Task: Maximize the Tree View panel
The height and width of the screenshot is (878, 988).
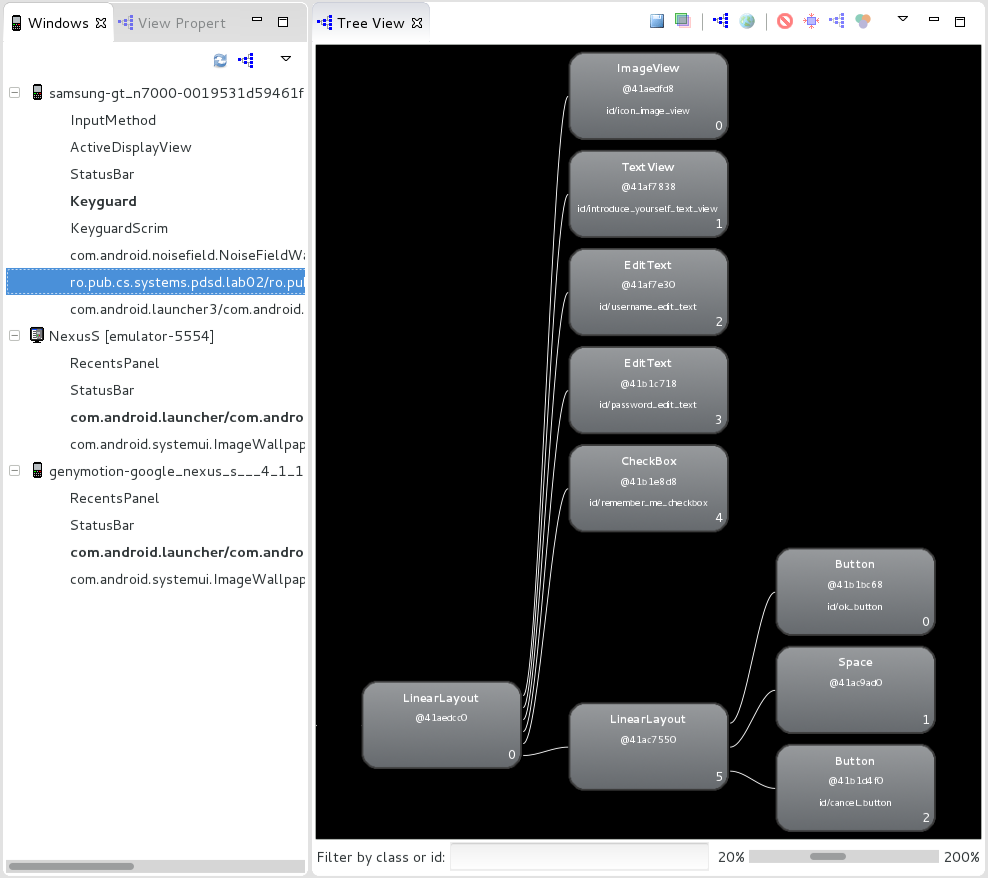Action: (960, 22)
